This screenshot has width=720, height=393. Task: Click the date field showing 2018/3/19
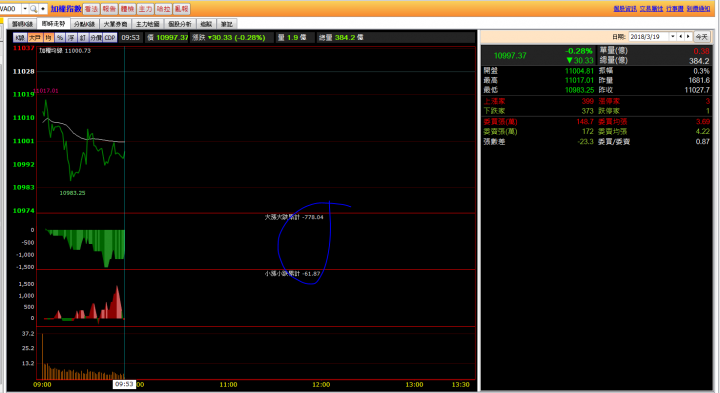click(x=649, y=36)
